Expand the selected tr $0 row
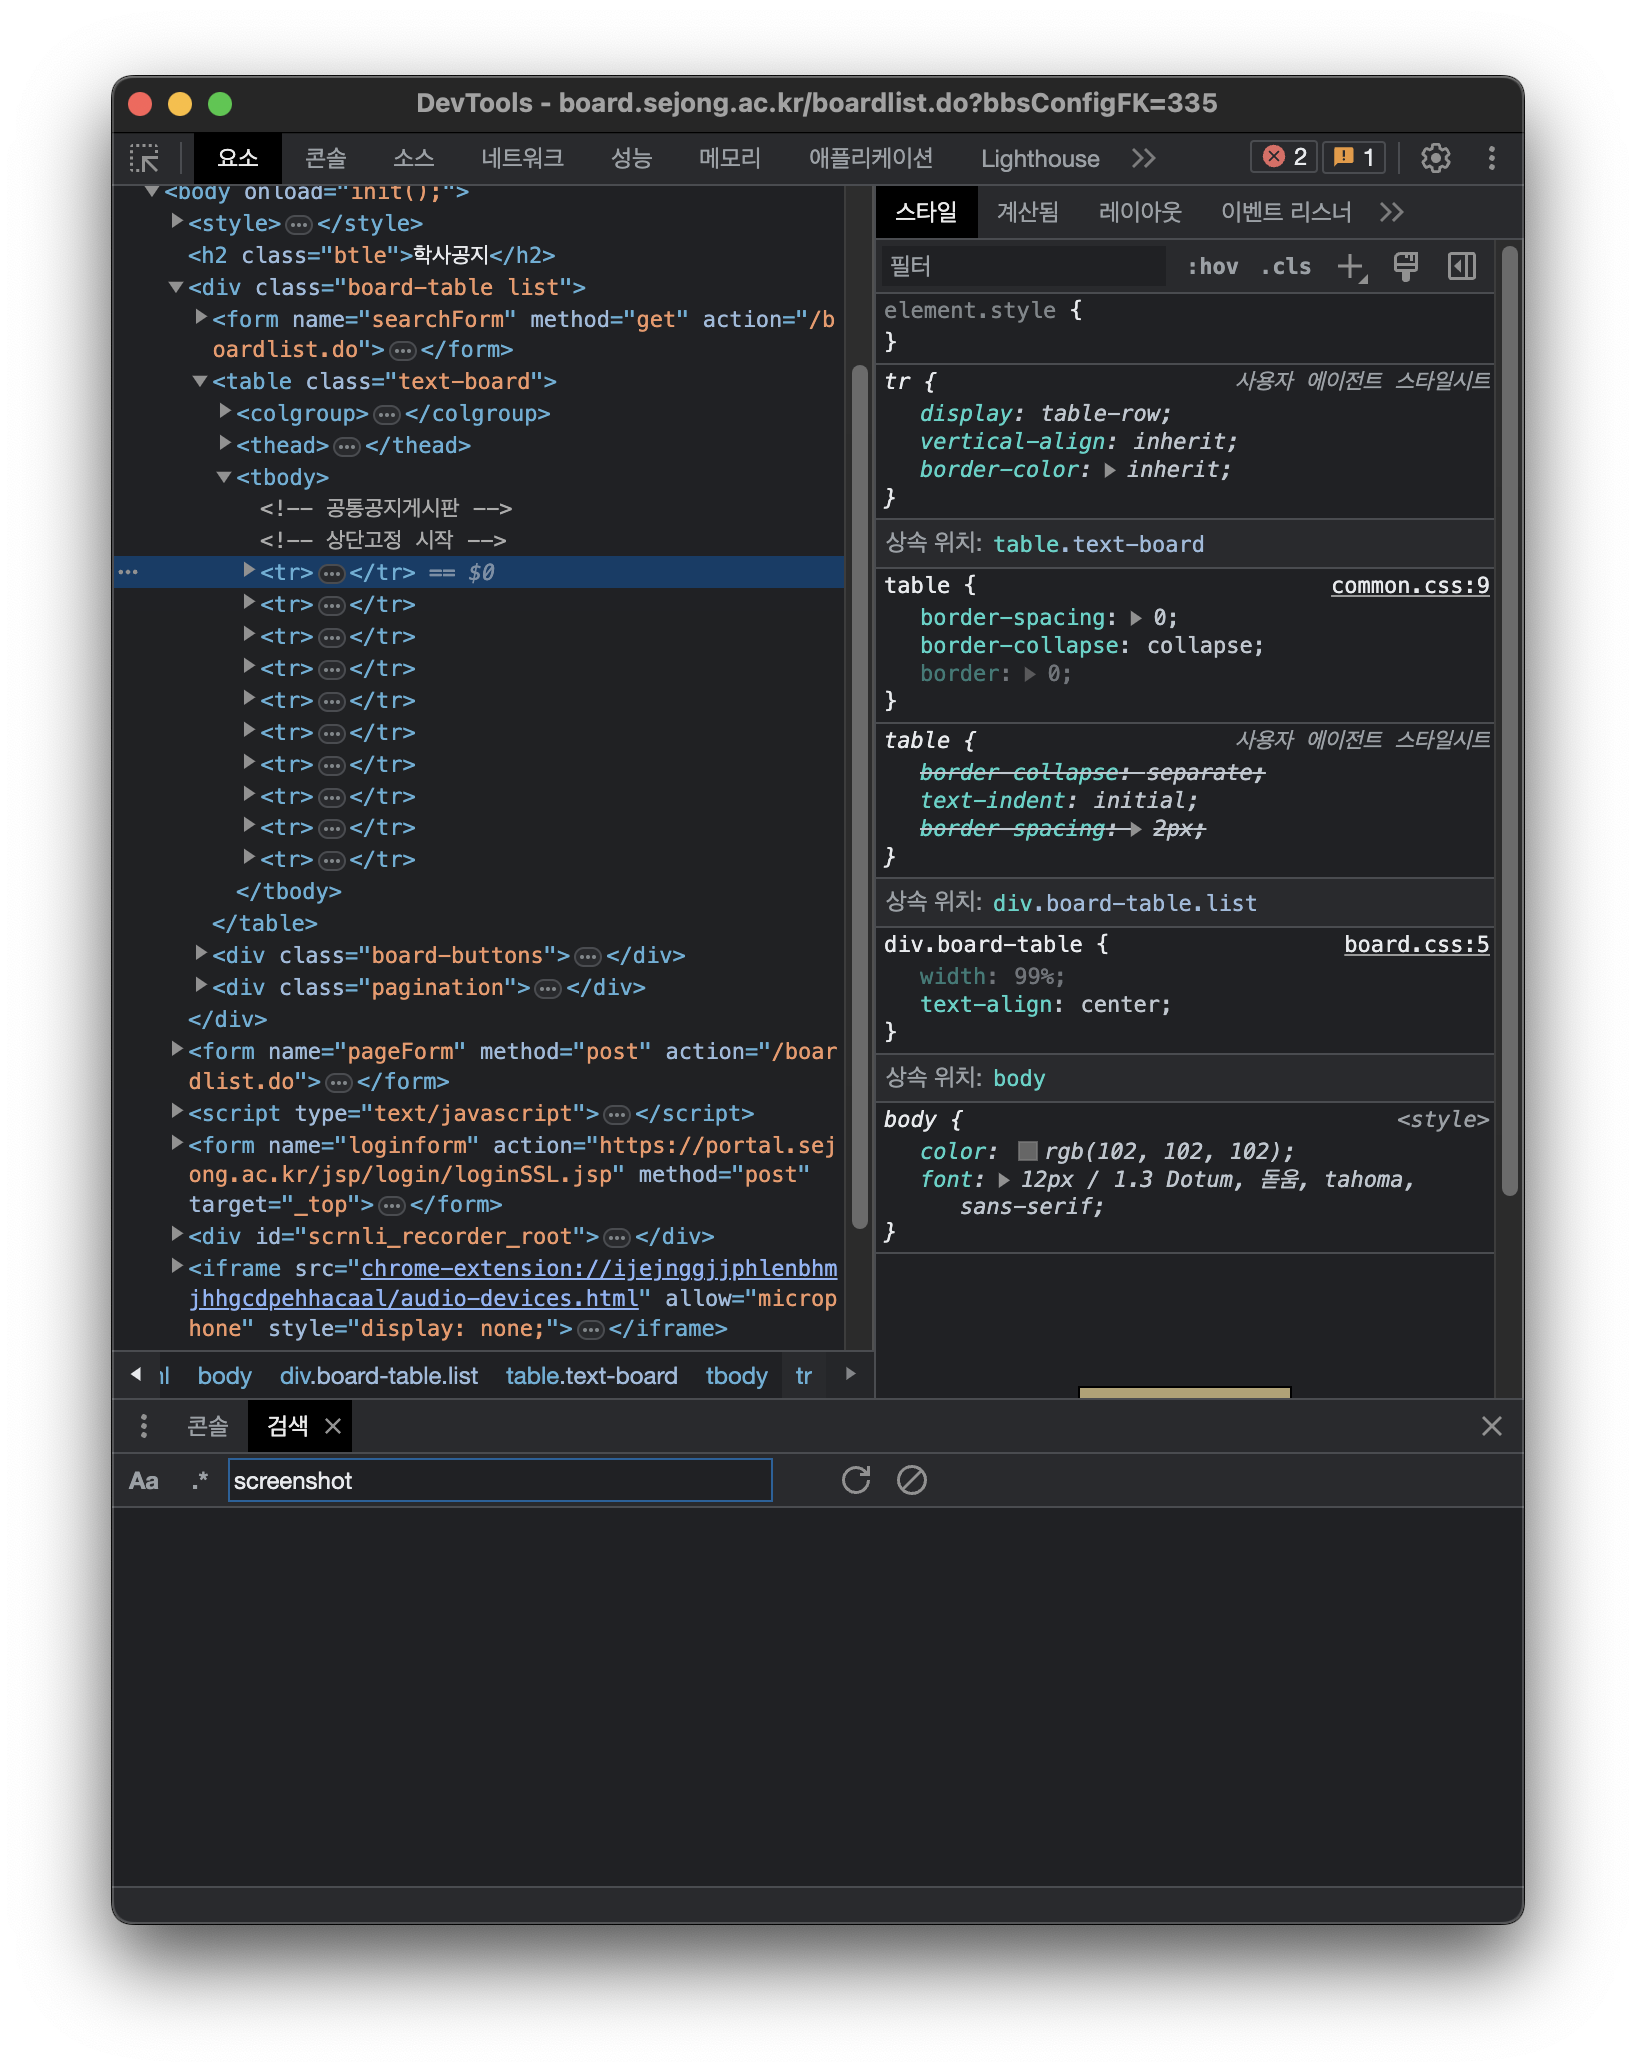 click(249, 570)
